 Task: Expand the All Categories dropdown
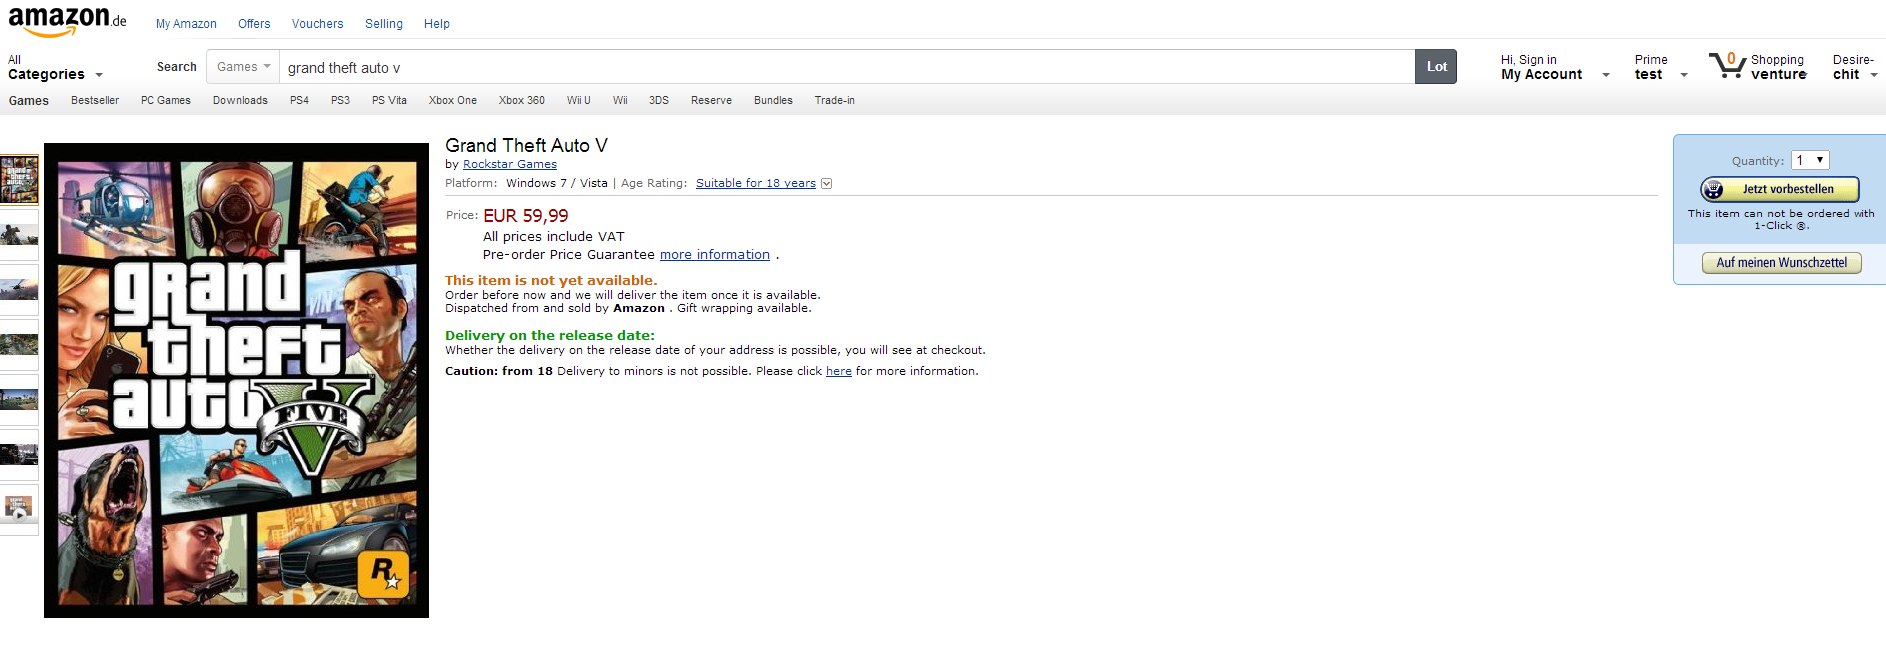click(55, 68)
